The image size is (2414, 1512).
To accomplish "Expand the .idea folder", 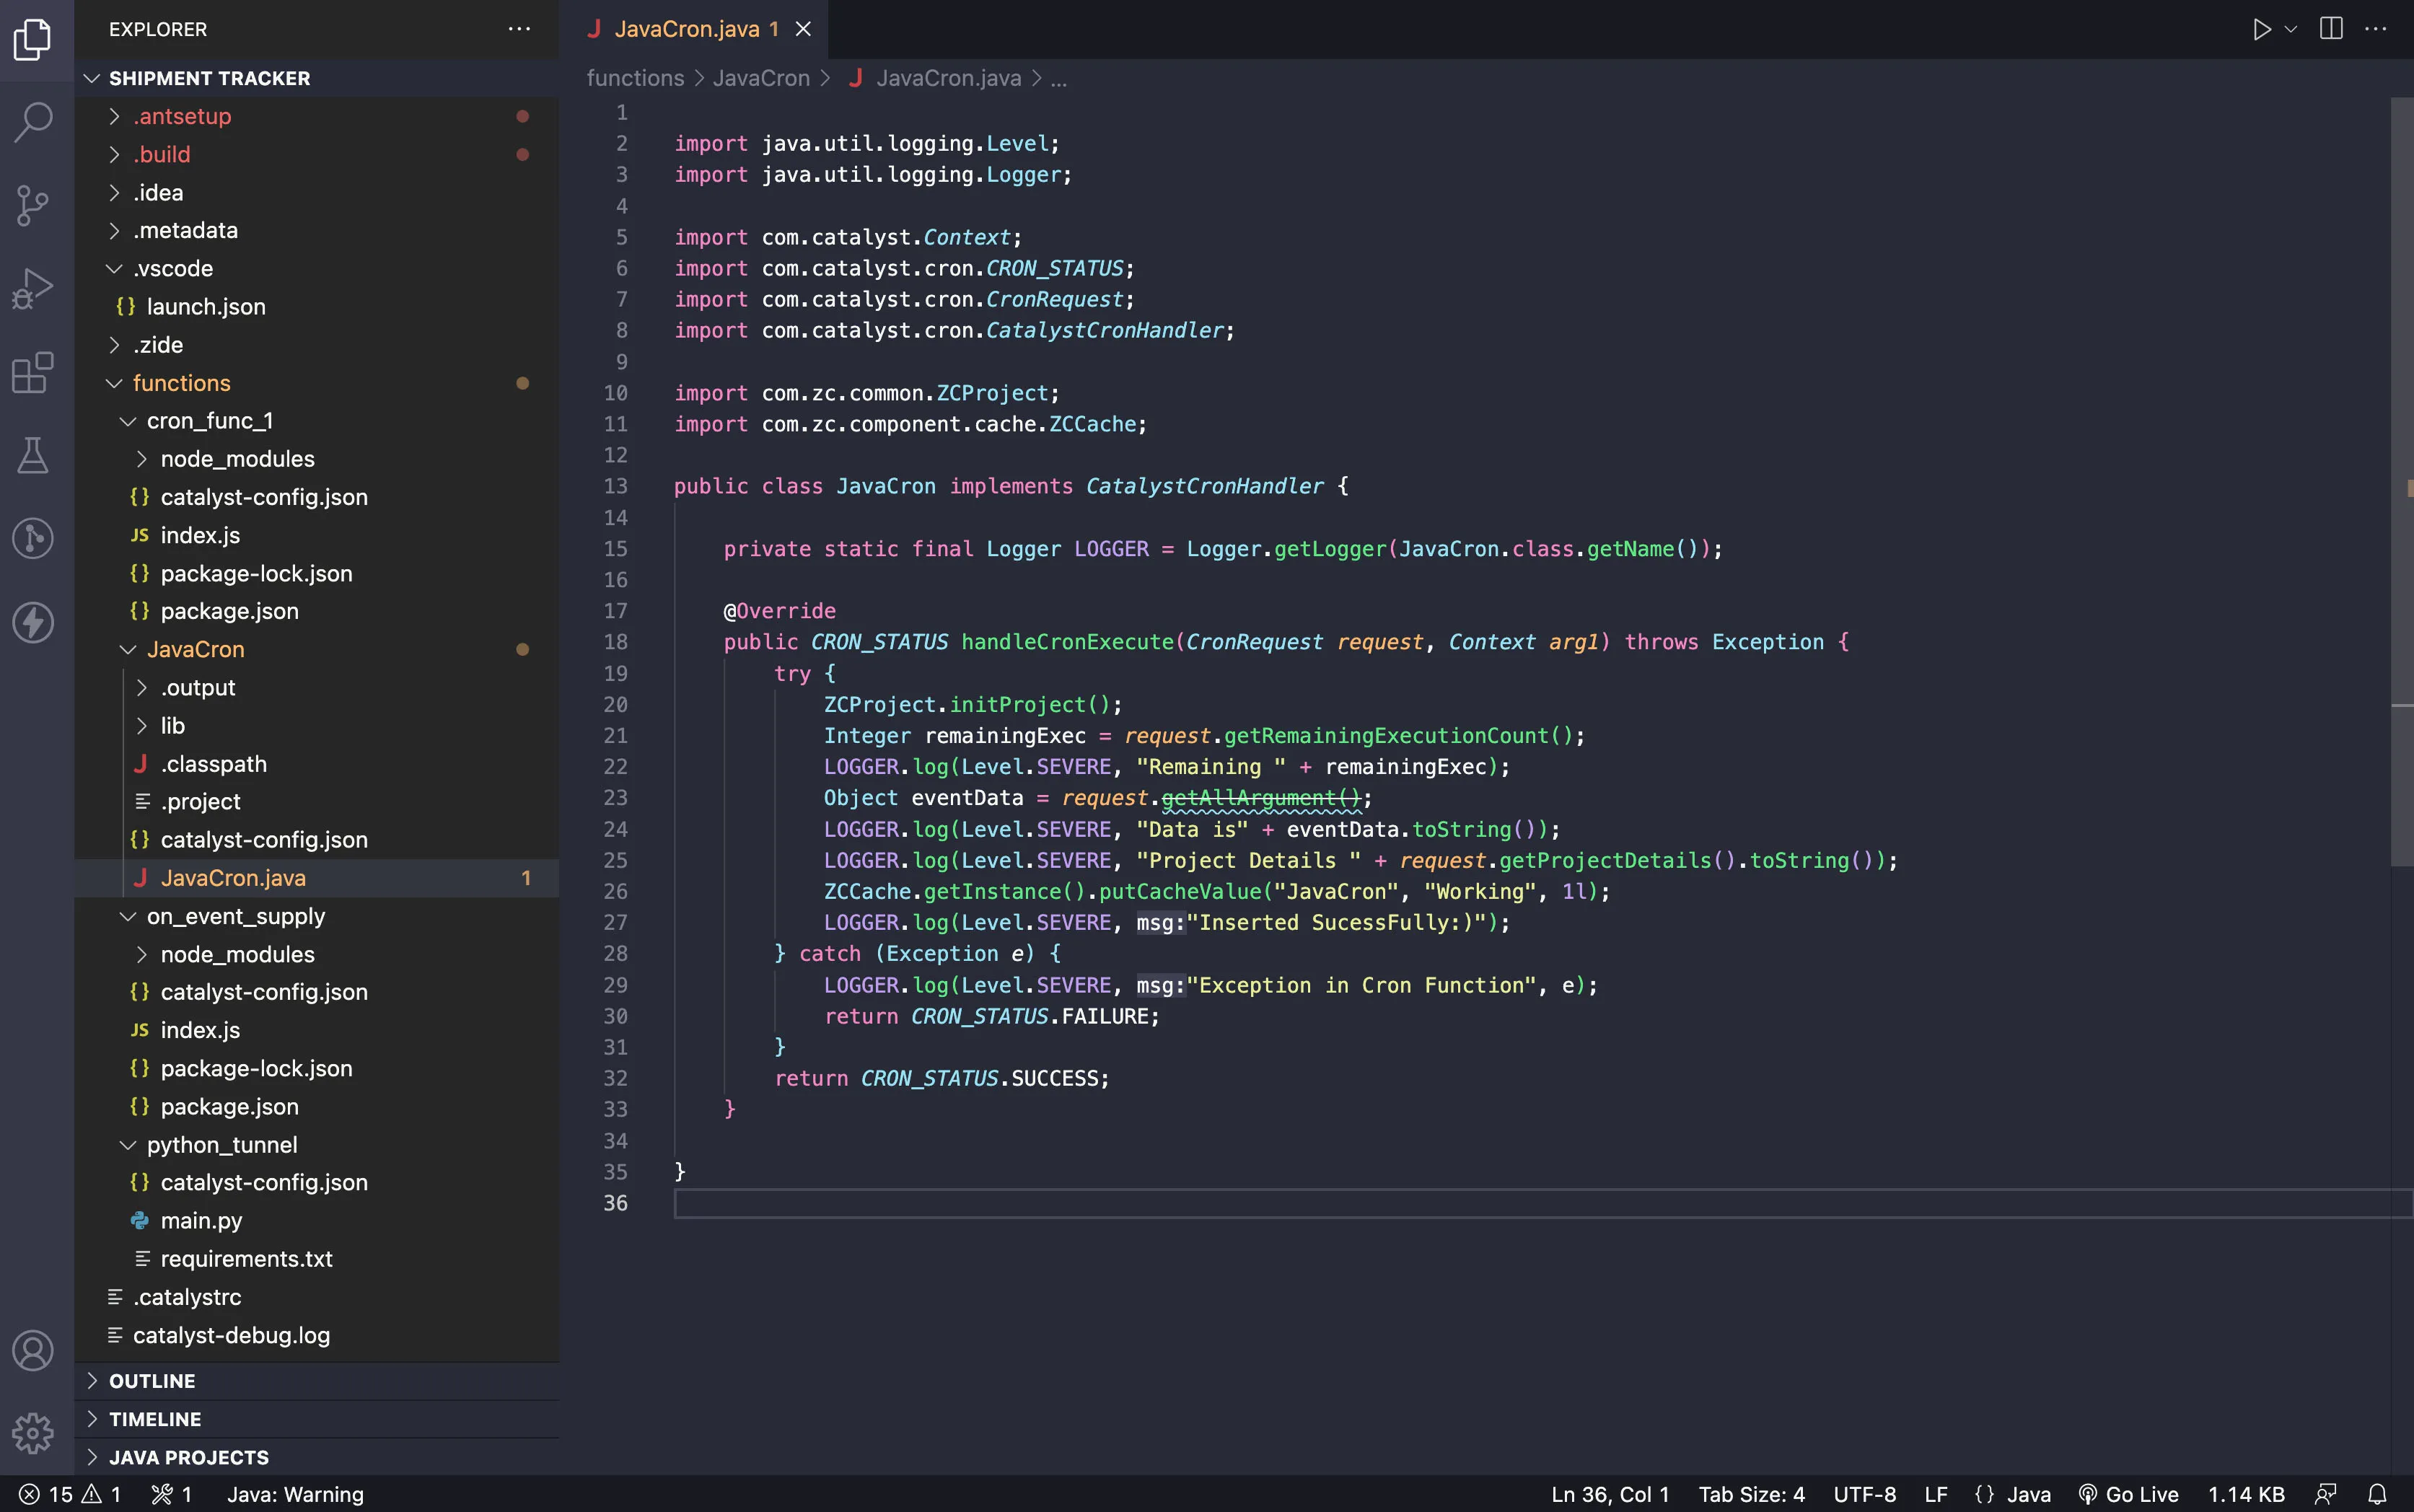I will 317,192.
